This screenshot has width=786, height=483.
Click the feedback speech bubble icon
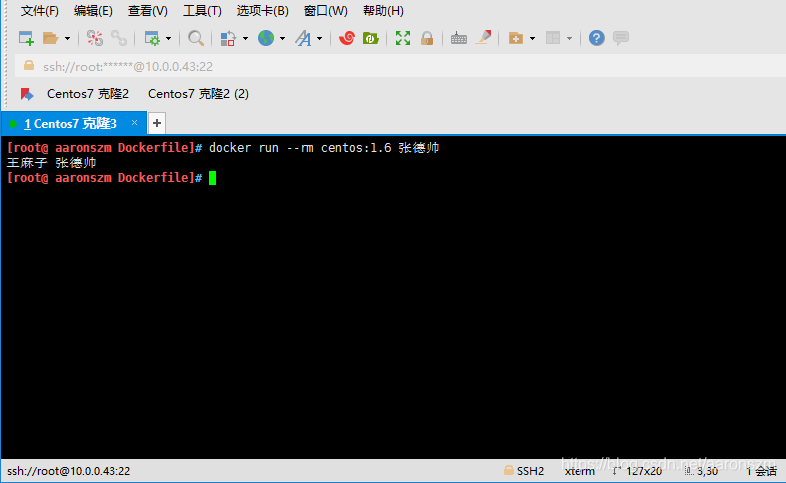621,38
